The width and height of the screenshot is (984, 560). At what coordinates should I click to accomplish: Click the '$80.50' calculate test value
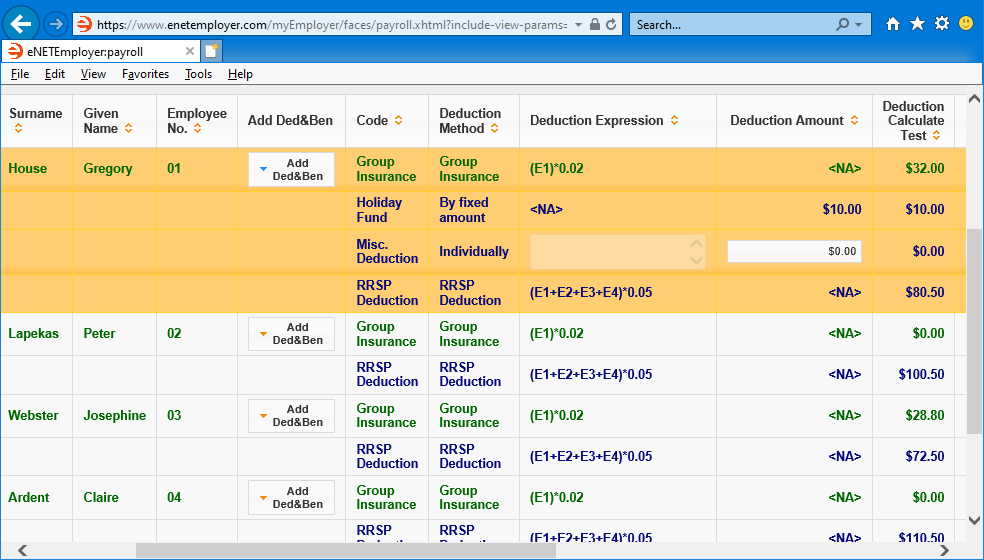coord(925,293)
